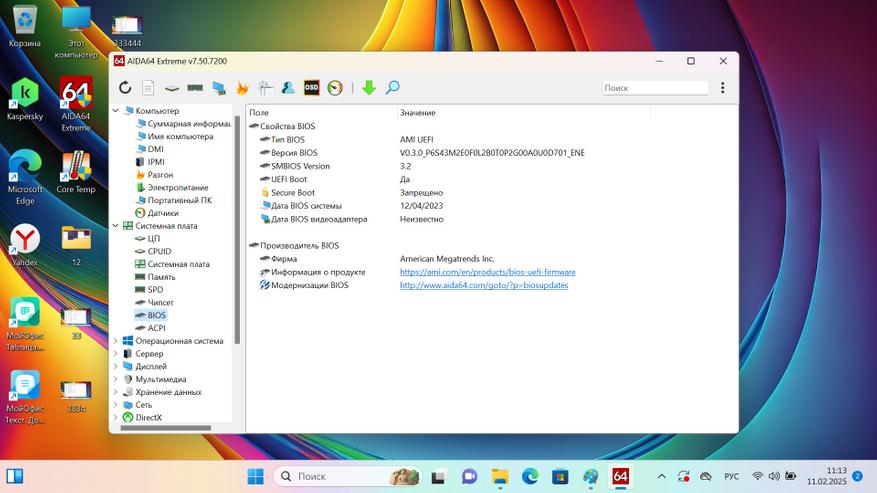Click the magnifier search icon in toolbar

click(393, 88)
